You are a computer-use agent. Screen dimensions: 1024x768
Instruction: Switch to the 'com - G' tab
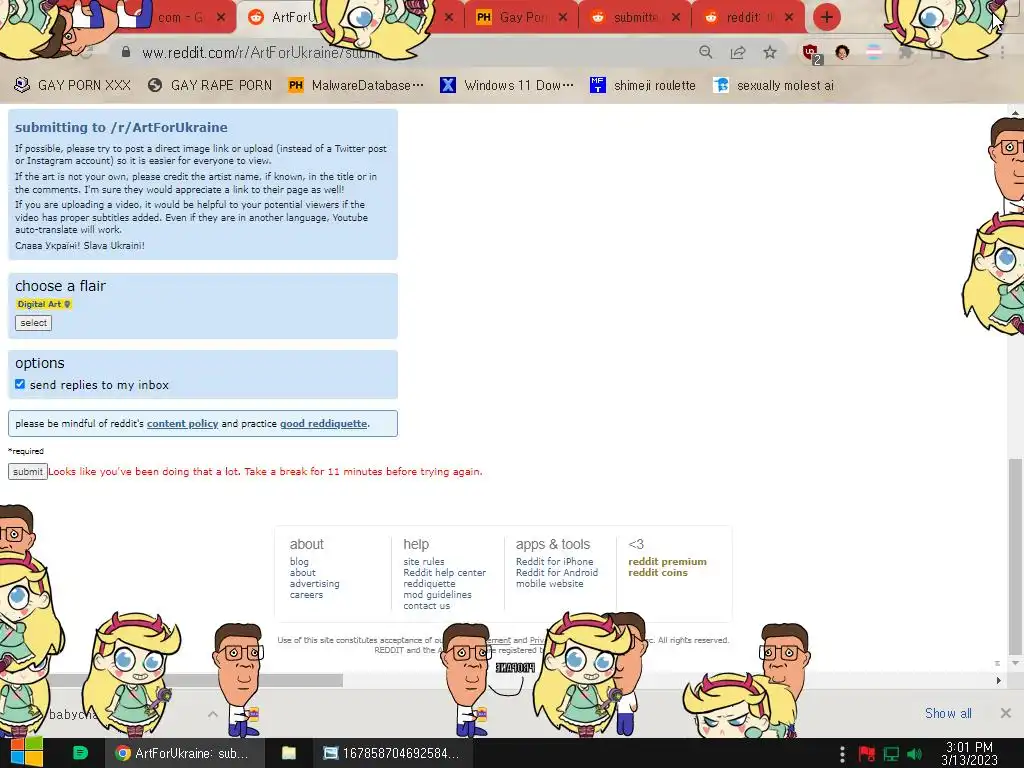(x=180, y=17)
